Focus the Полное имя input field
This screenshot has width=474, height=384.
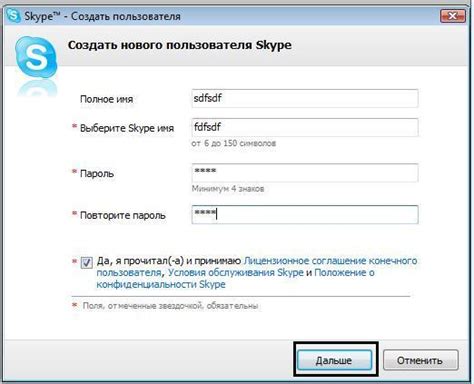[x=305, y=98]
